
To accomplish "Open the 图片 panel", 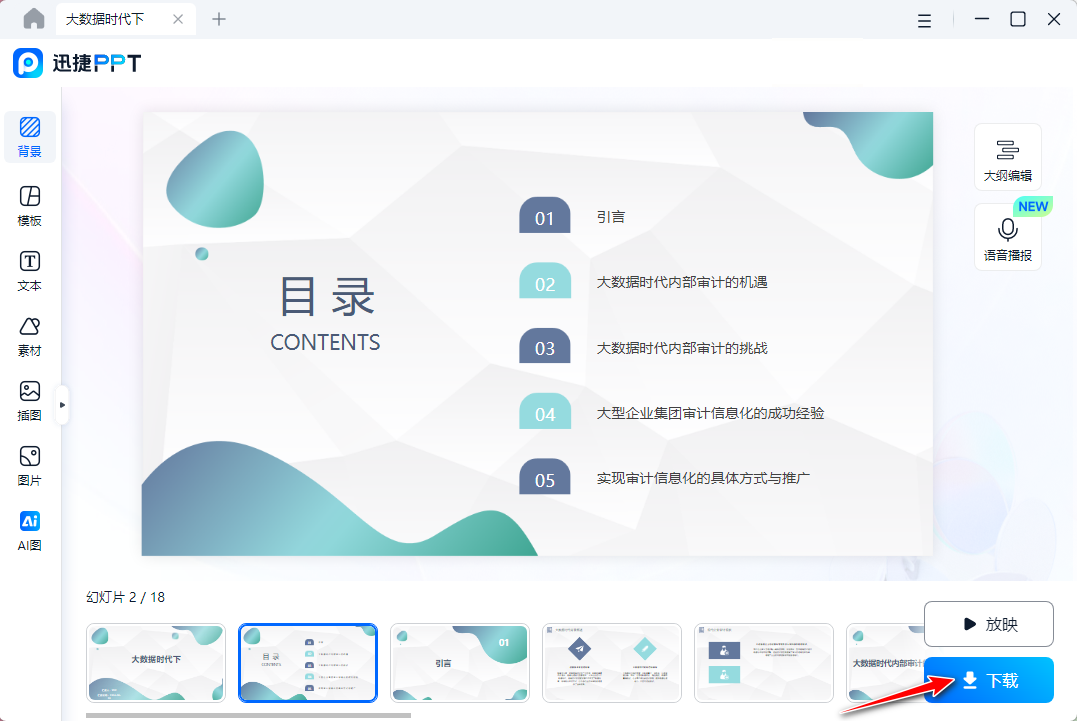I will (x=29, y=465).
